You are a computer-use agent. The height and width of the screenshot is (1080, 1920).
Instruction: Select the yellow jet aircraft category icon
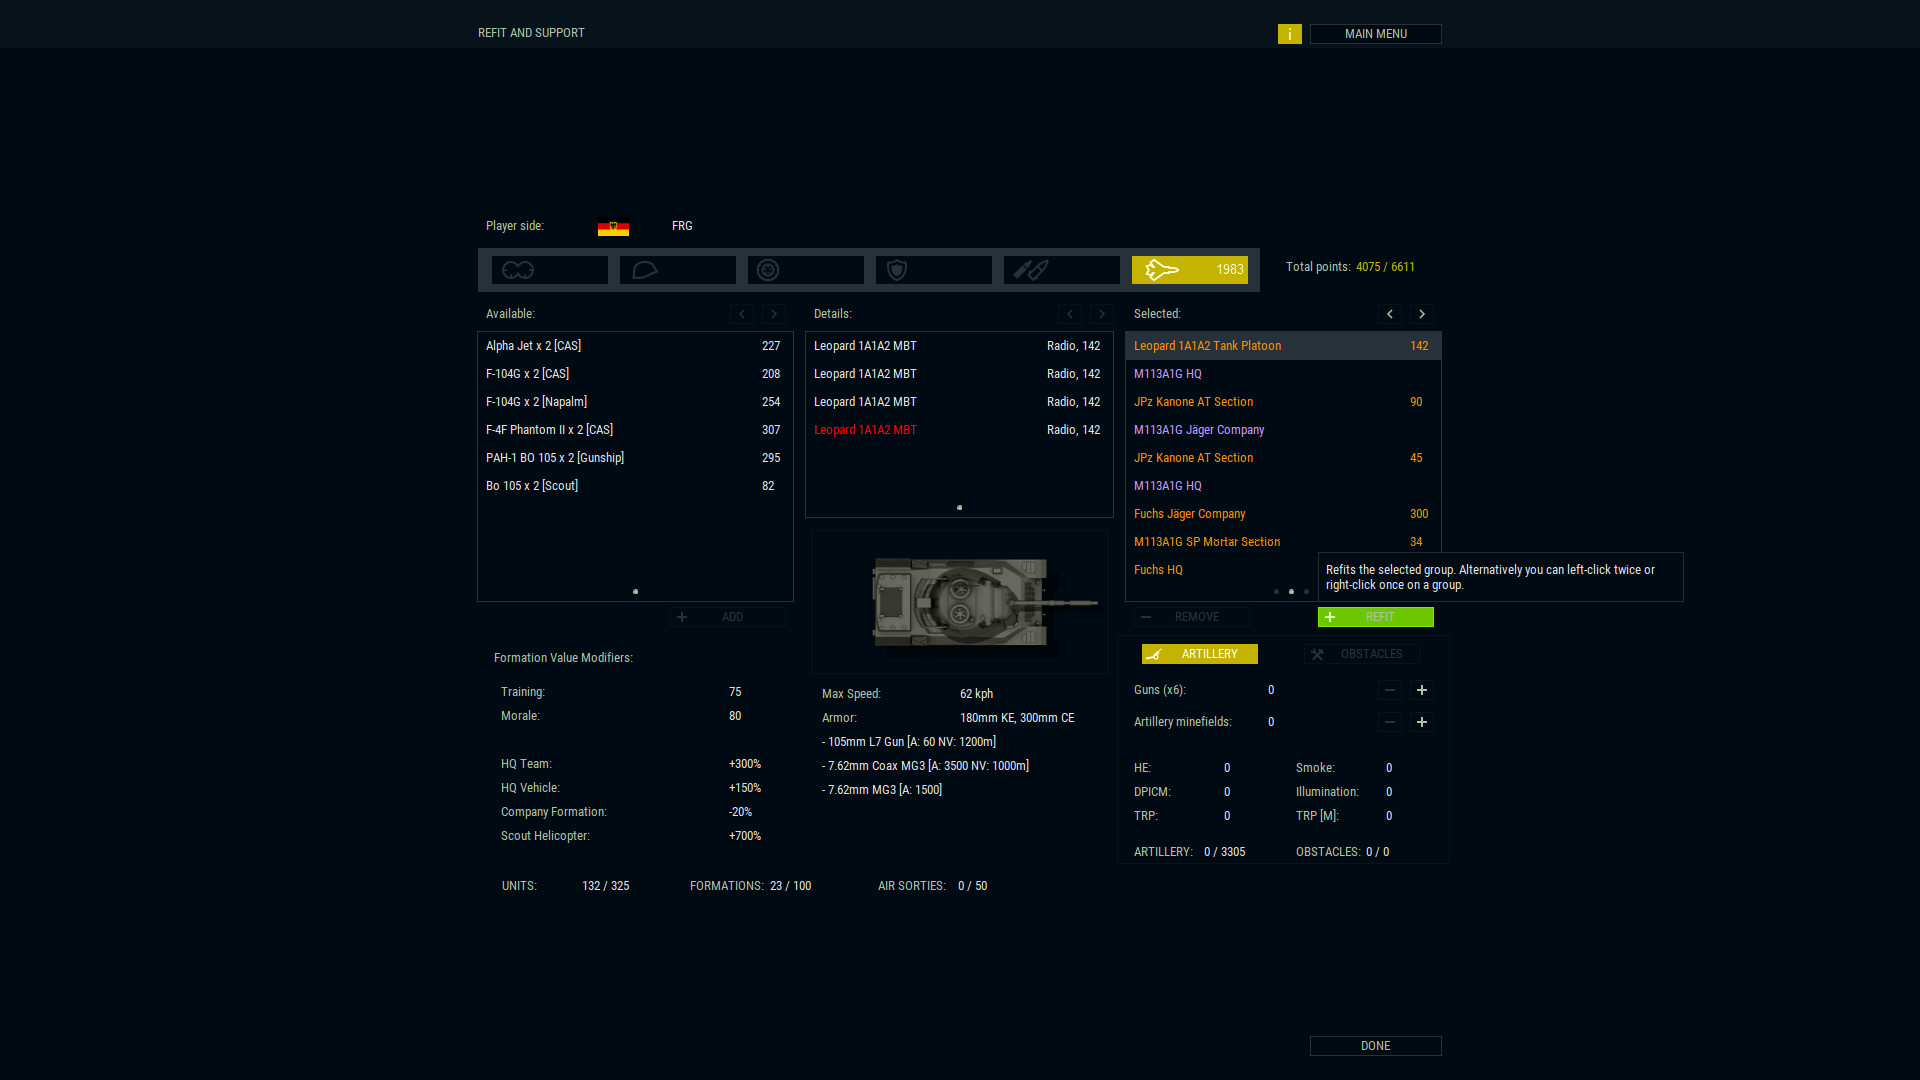coord(1163,269)
